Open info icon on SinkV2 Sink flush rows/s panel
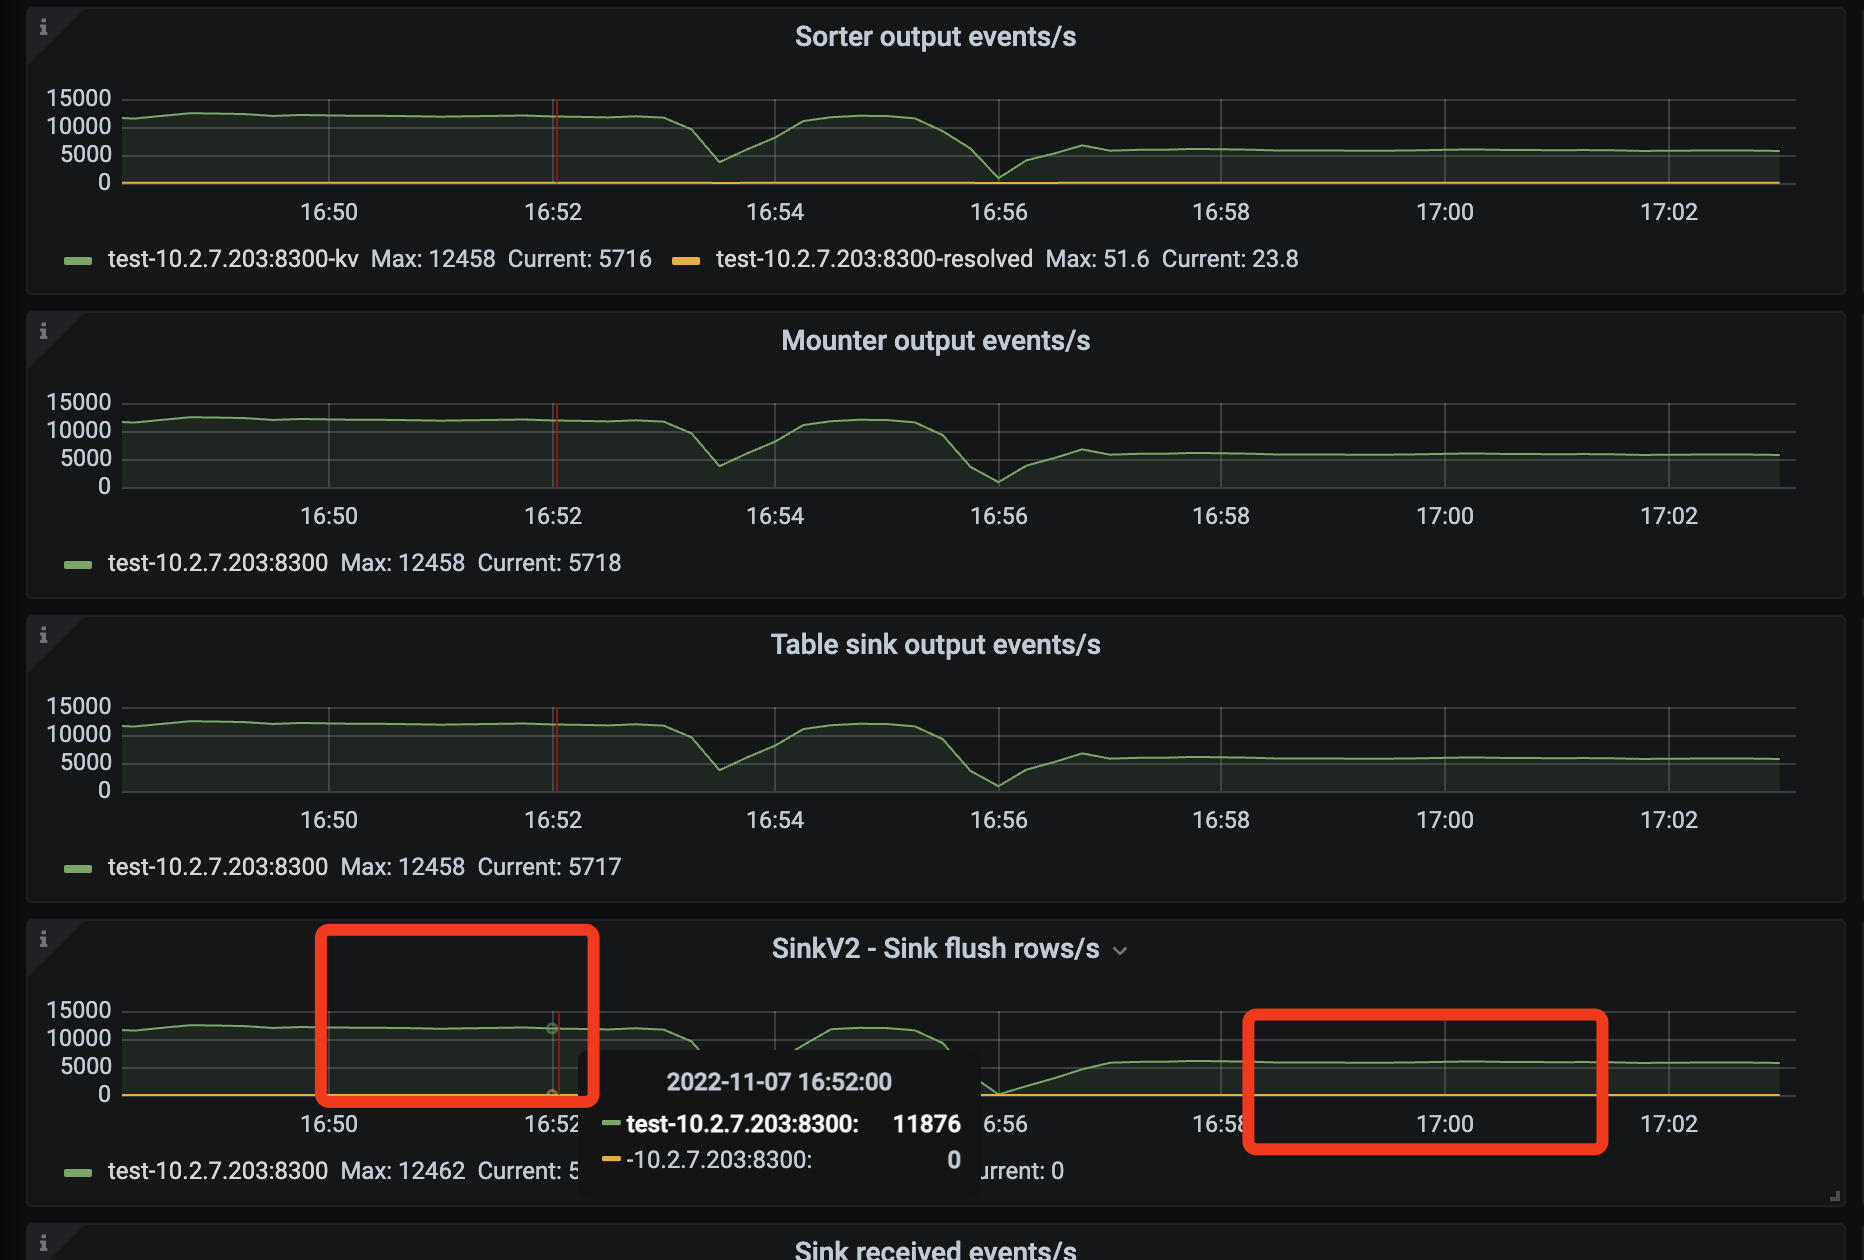Image resolution: width=1864 pixels, height=1260 pixels. (43, 939)
